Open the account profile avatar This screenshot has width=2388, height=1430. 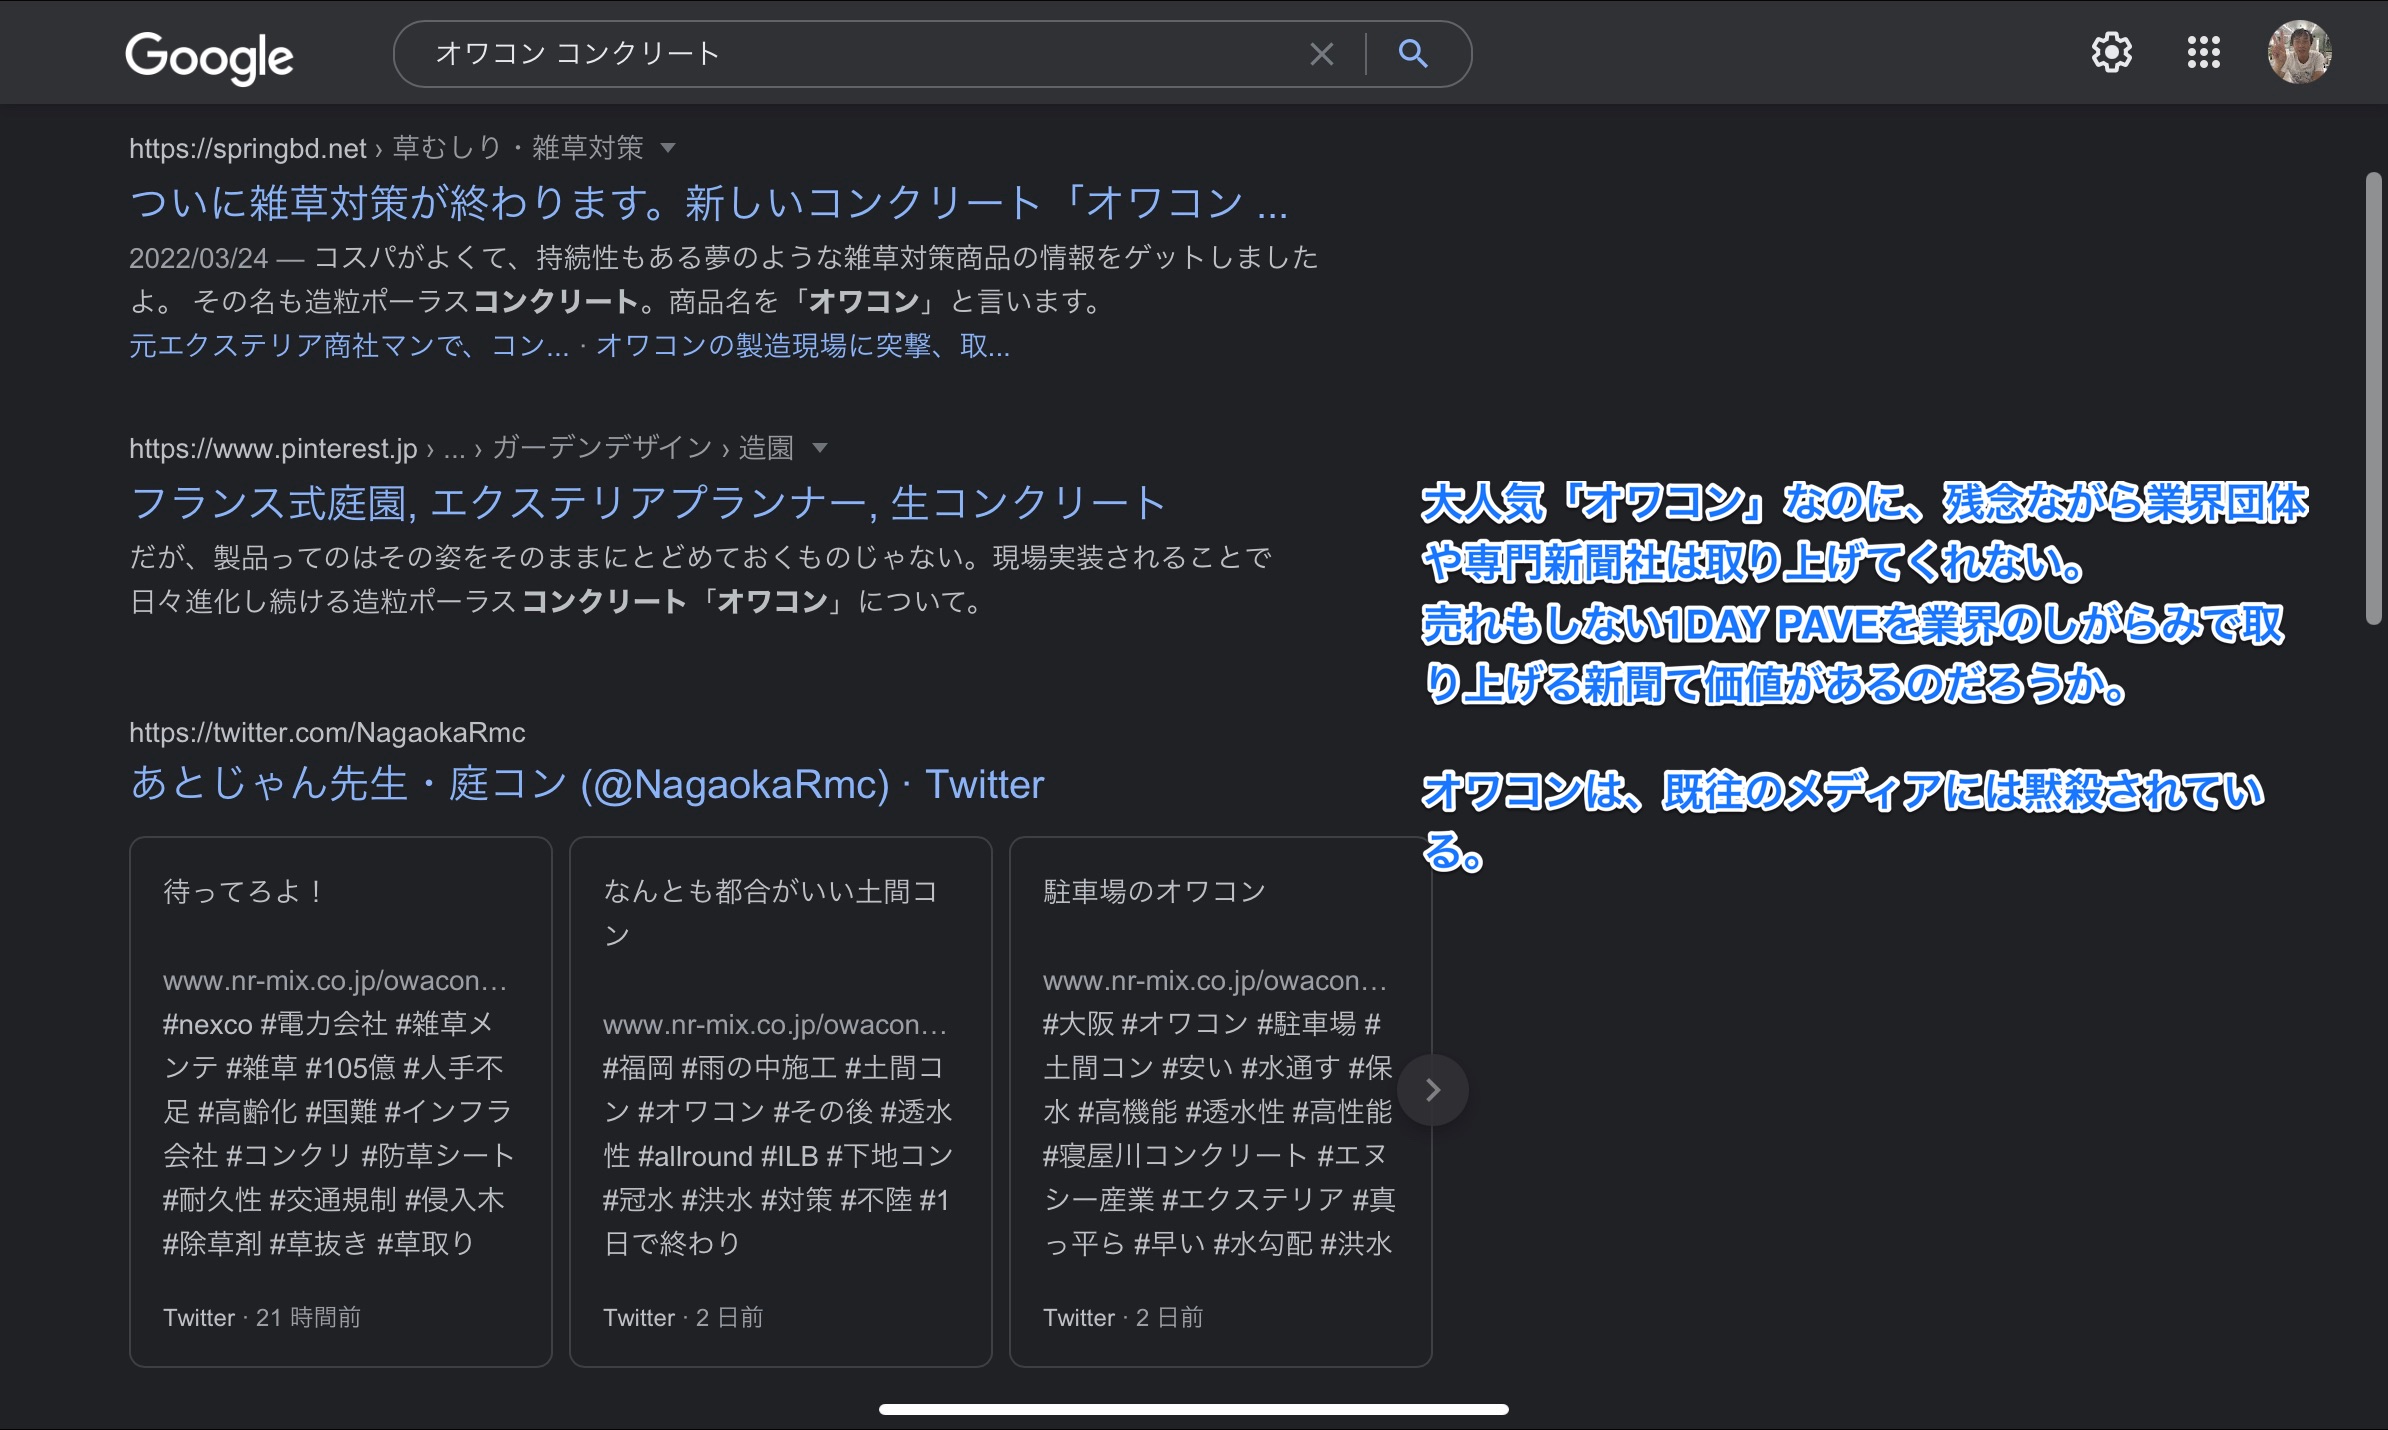[x=2299, y=52]
